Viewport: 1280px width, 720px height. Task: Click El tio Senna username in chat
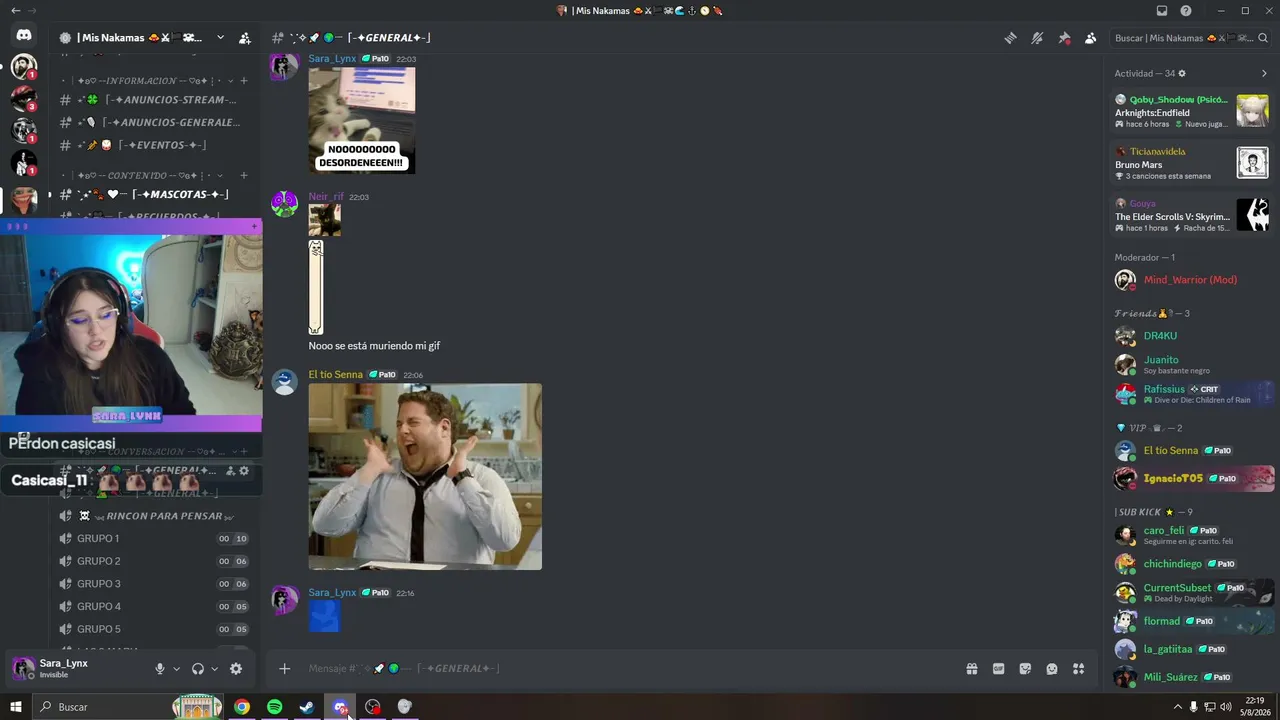[x=335, y=375]
